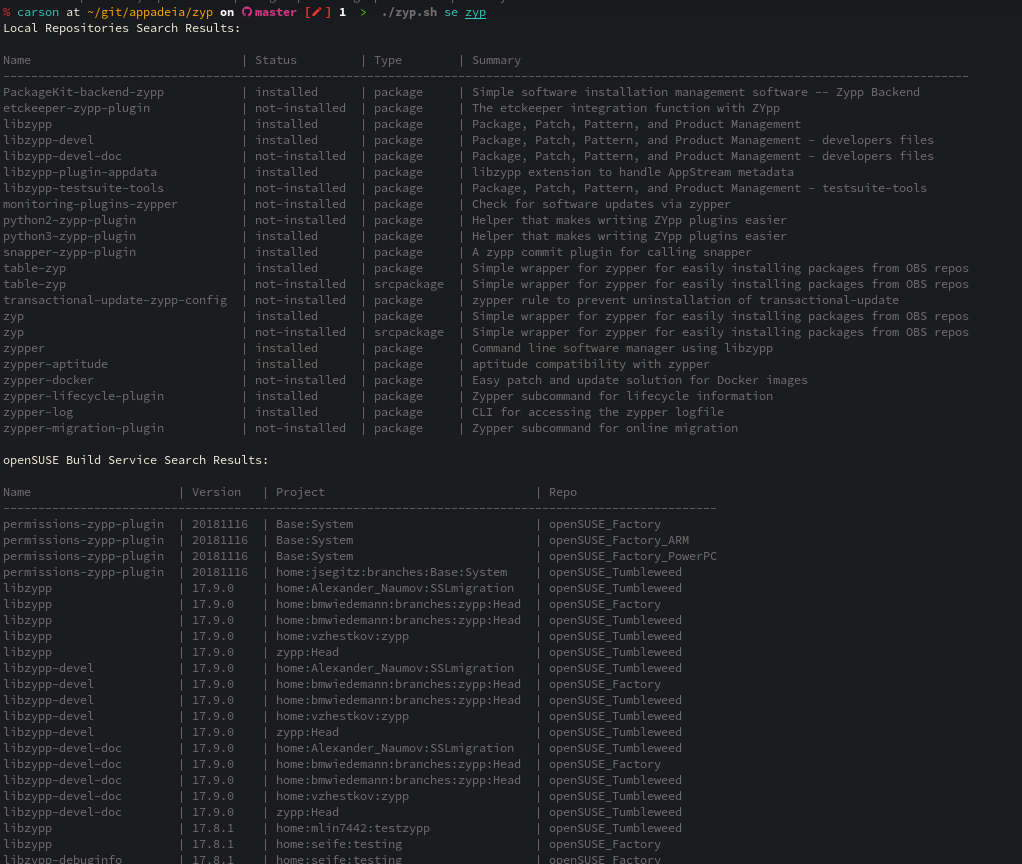Select the ~/git/appadeia/zyp path text
This screenshot has height=864, width=1022.
[x=150, y=12]
